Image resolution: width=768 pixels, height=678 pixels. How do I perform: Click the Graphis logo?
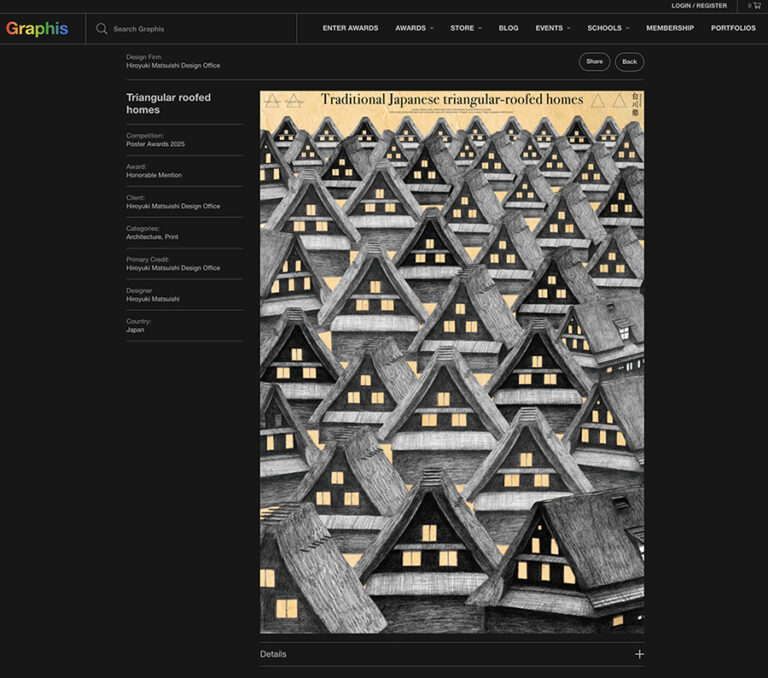click(x=37, y=28)
